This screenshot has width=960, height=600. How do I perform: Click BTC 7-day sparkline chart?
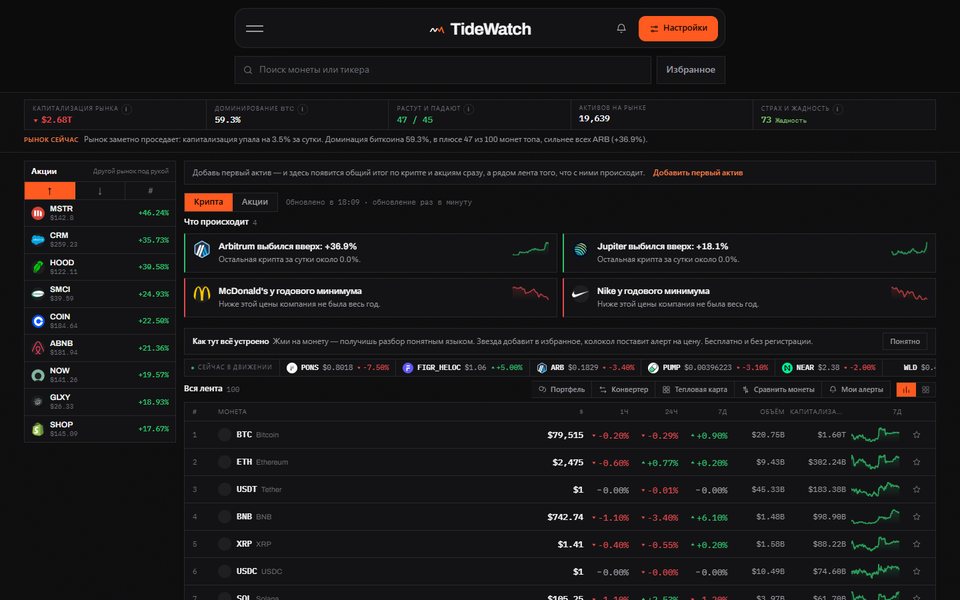[876, 435]
